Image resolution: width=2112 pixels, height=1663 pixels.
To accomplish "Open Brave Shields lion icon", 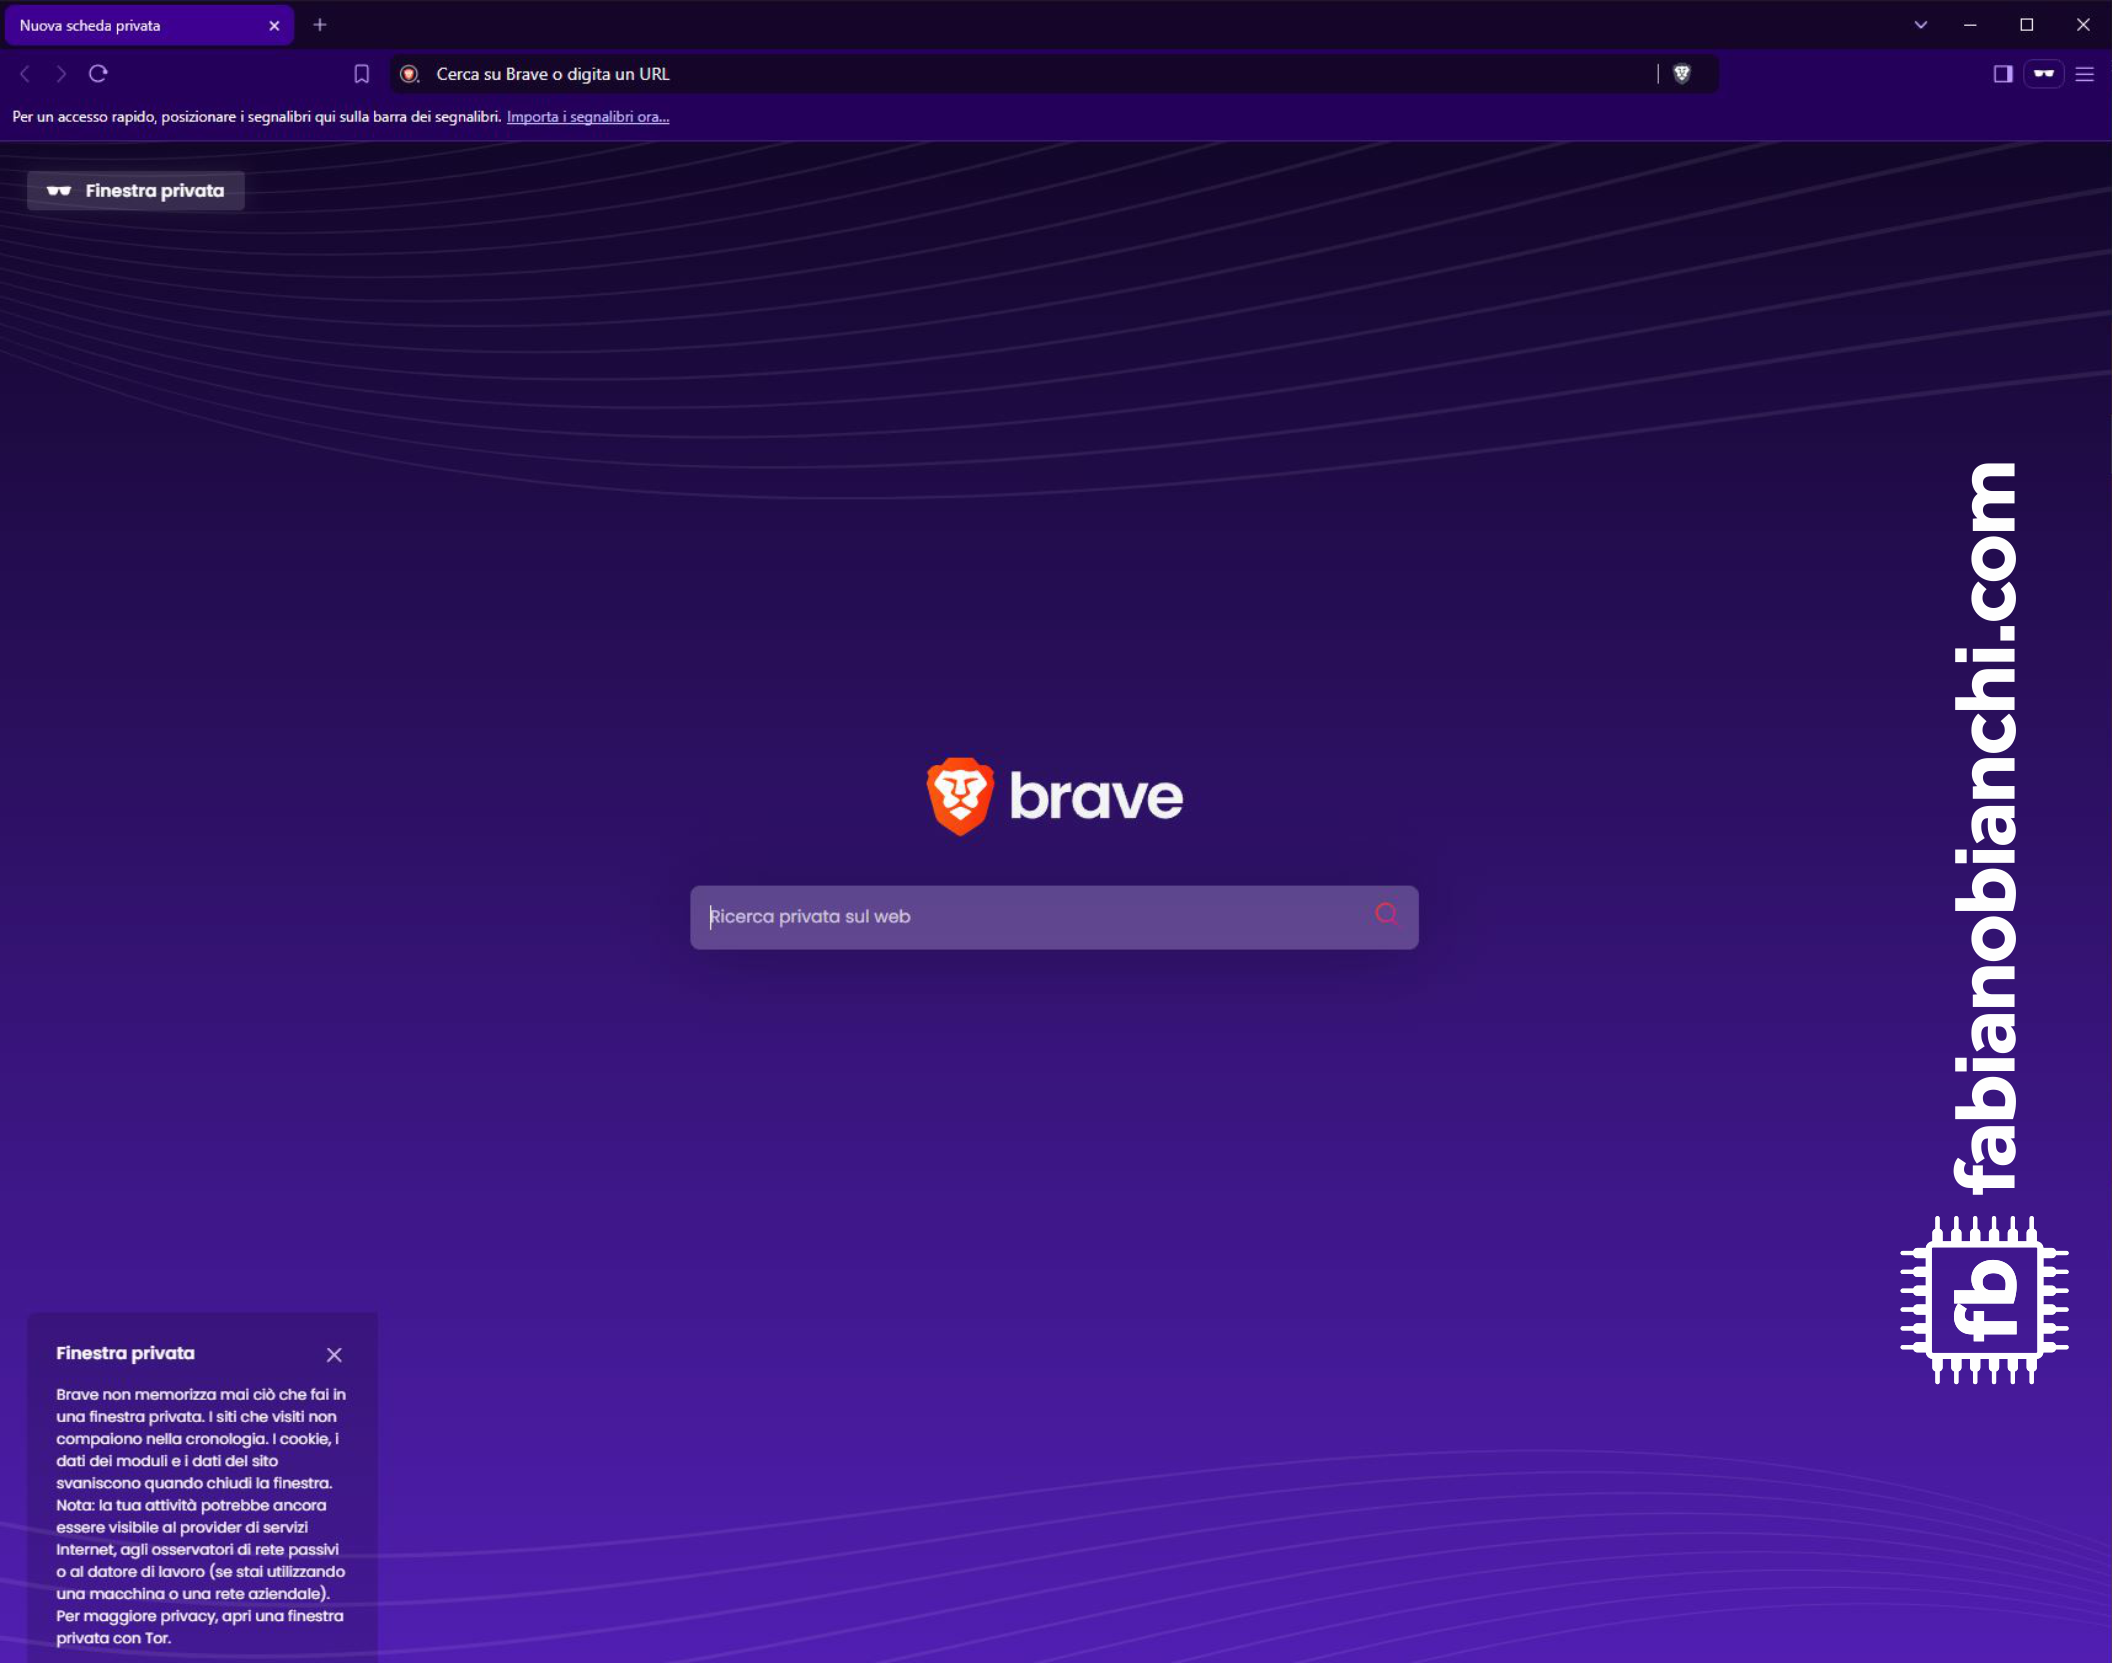I will [x=1682, y=74].
